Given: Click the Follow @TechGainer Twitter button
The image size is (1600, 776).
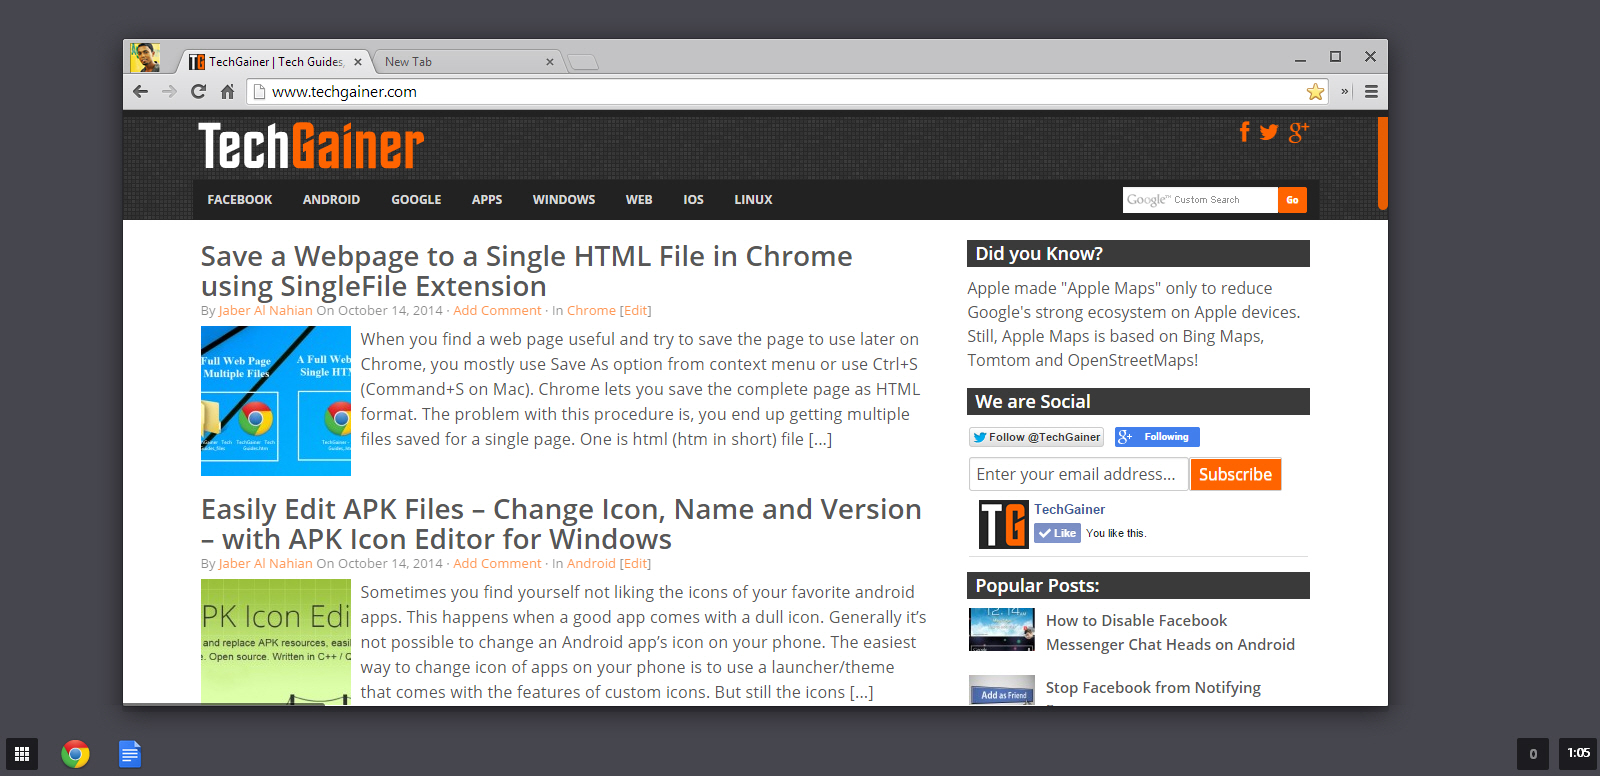Looking at the screenshot, I should click(1036, 437).
